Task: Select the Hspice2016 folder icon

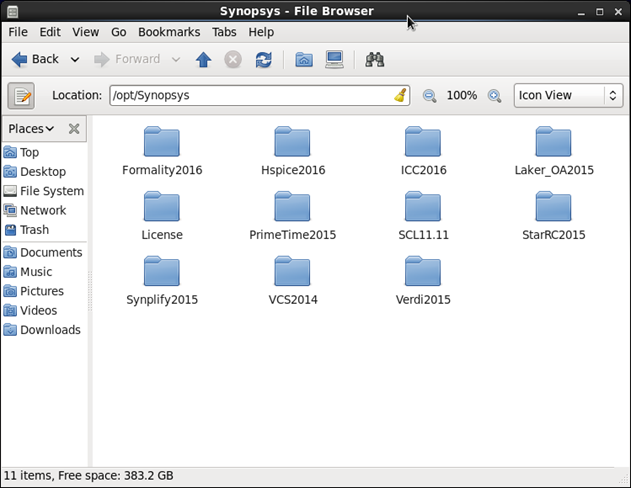Action: tap(292, 142)
